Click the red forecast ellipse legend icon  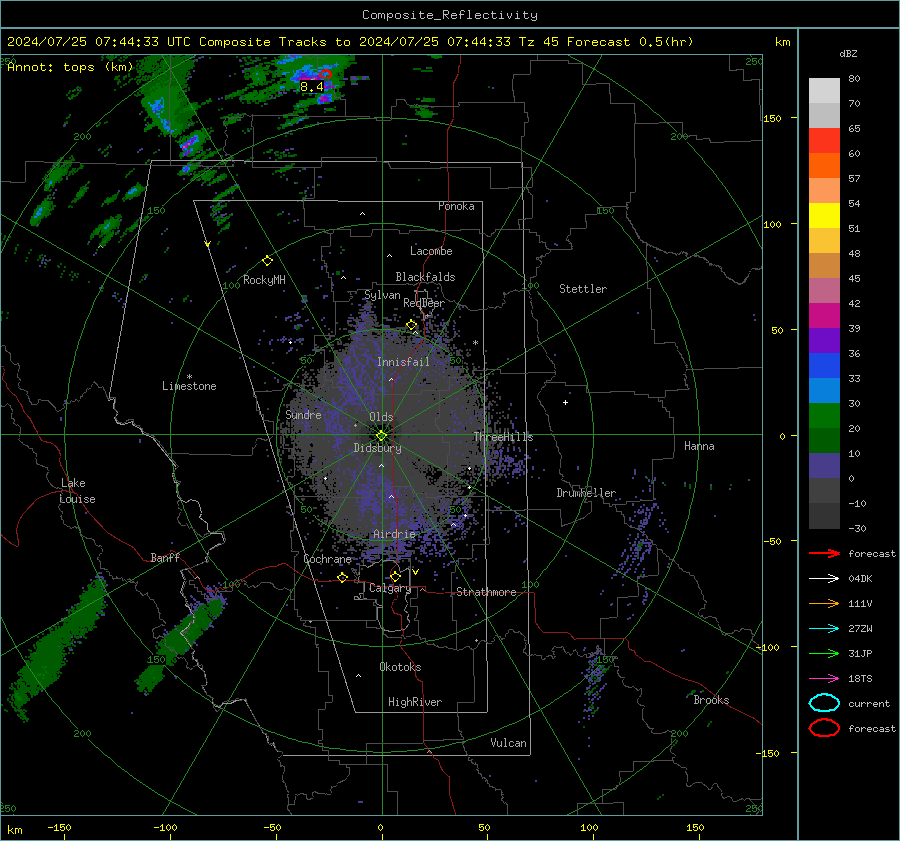824,728
